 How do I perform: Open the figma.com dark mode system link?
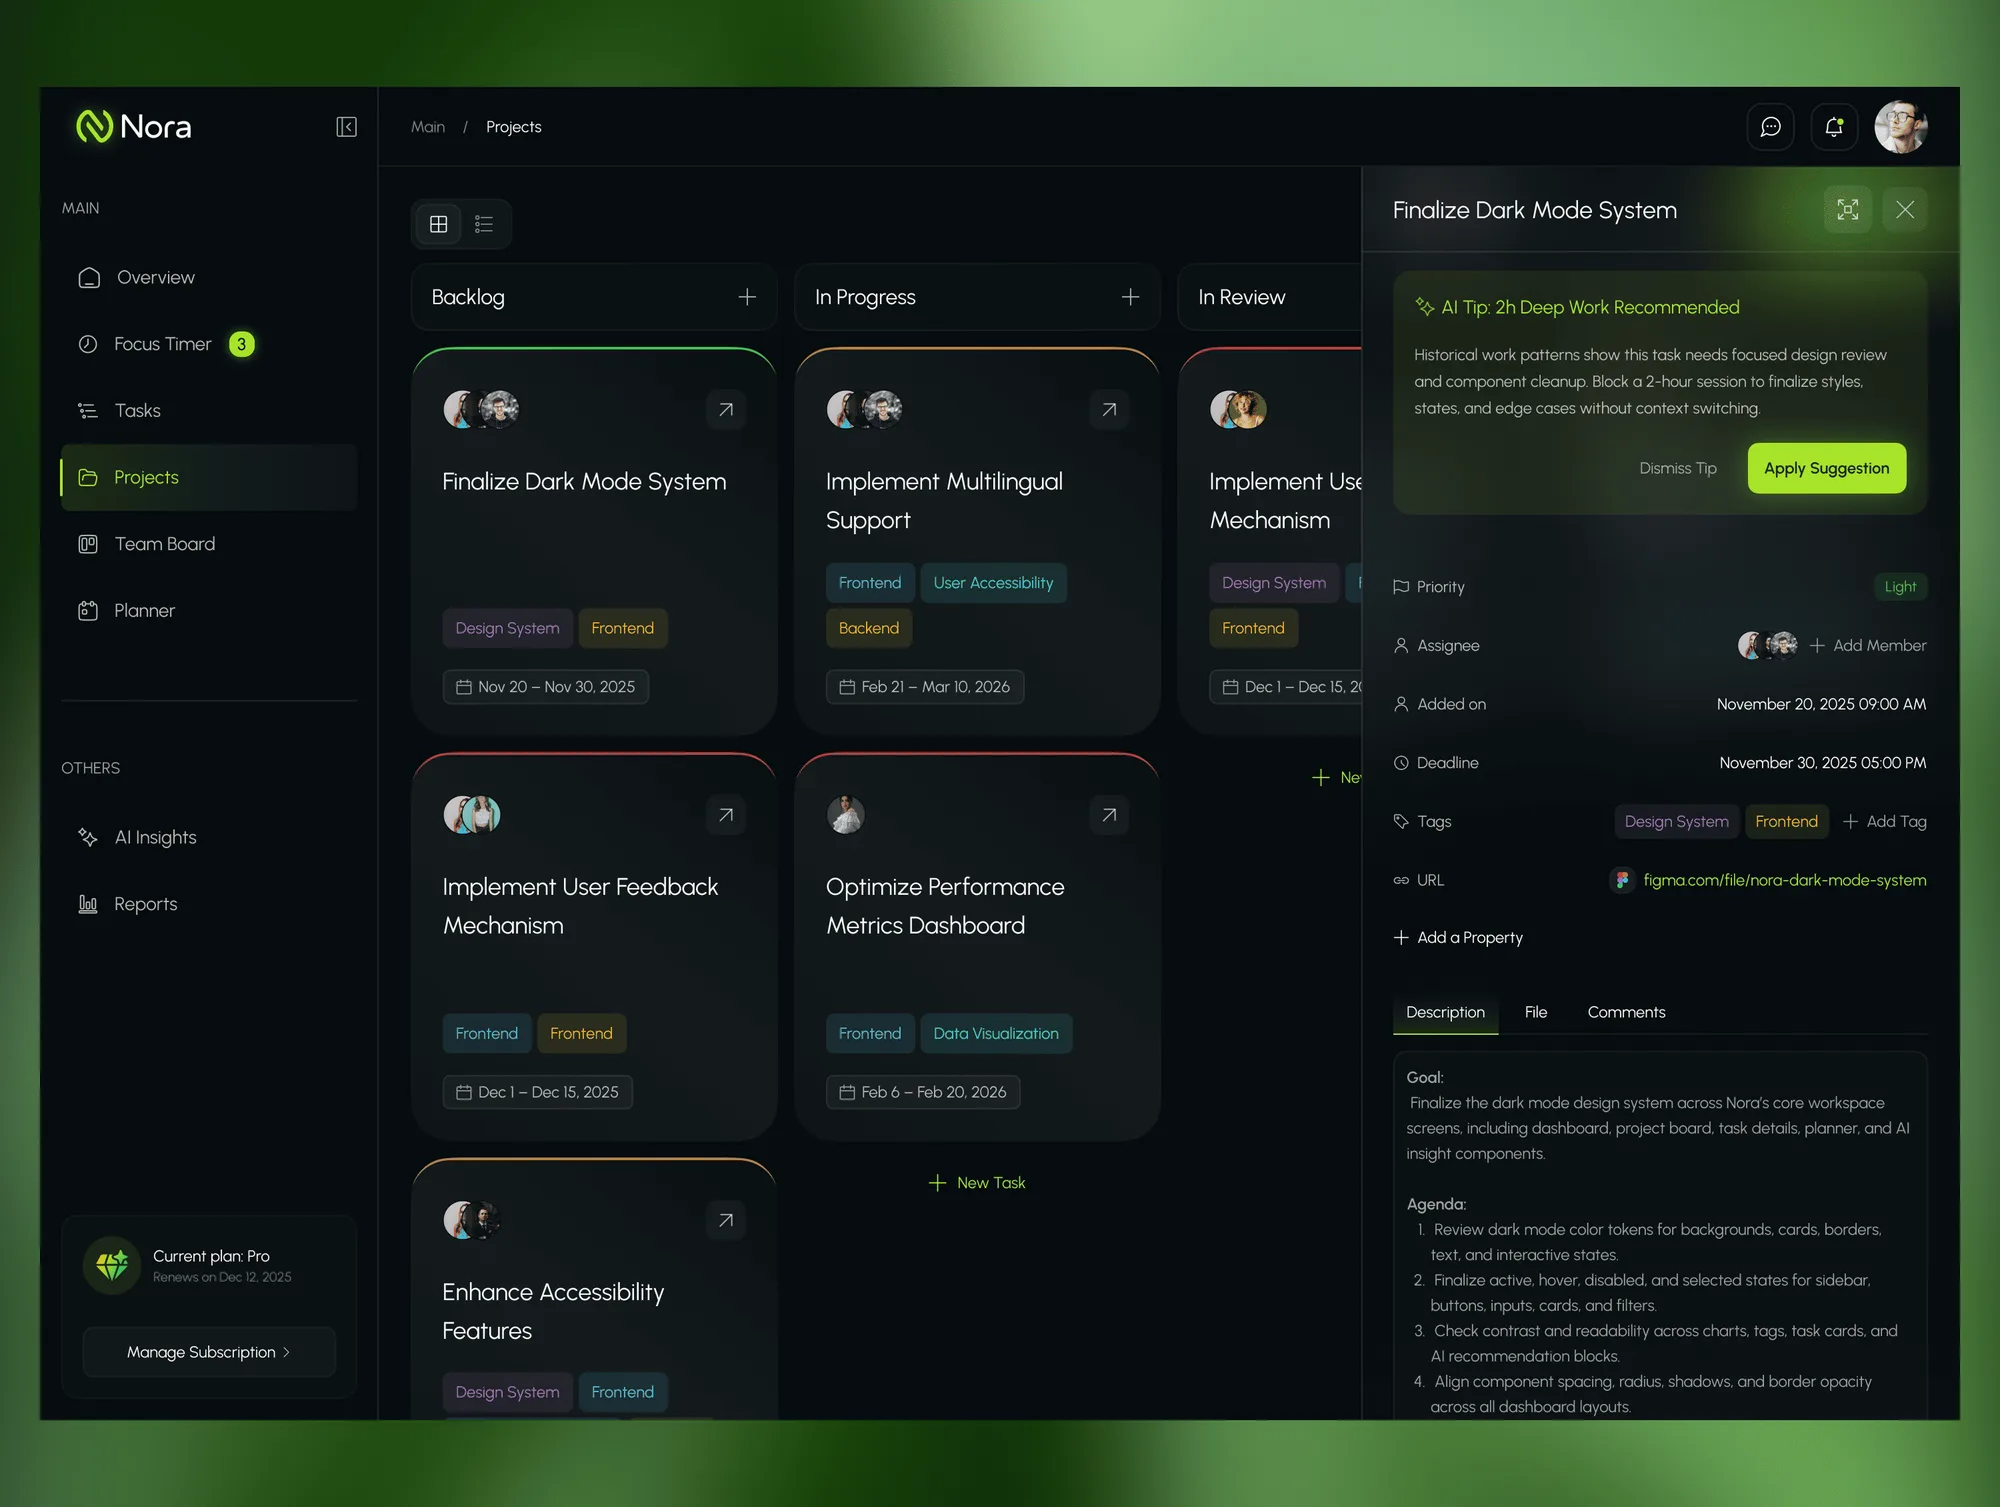[x=1784, y=880]
